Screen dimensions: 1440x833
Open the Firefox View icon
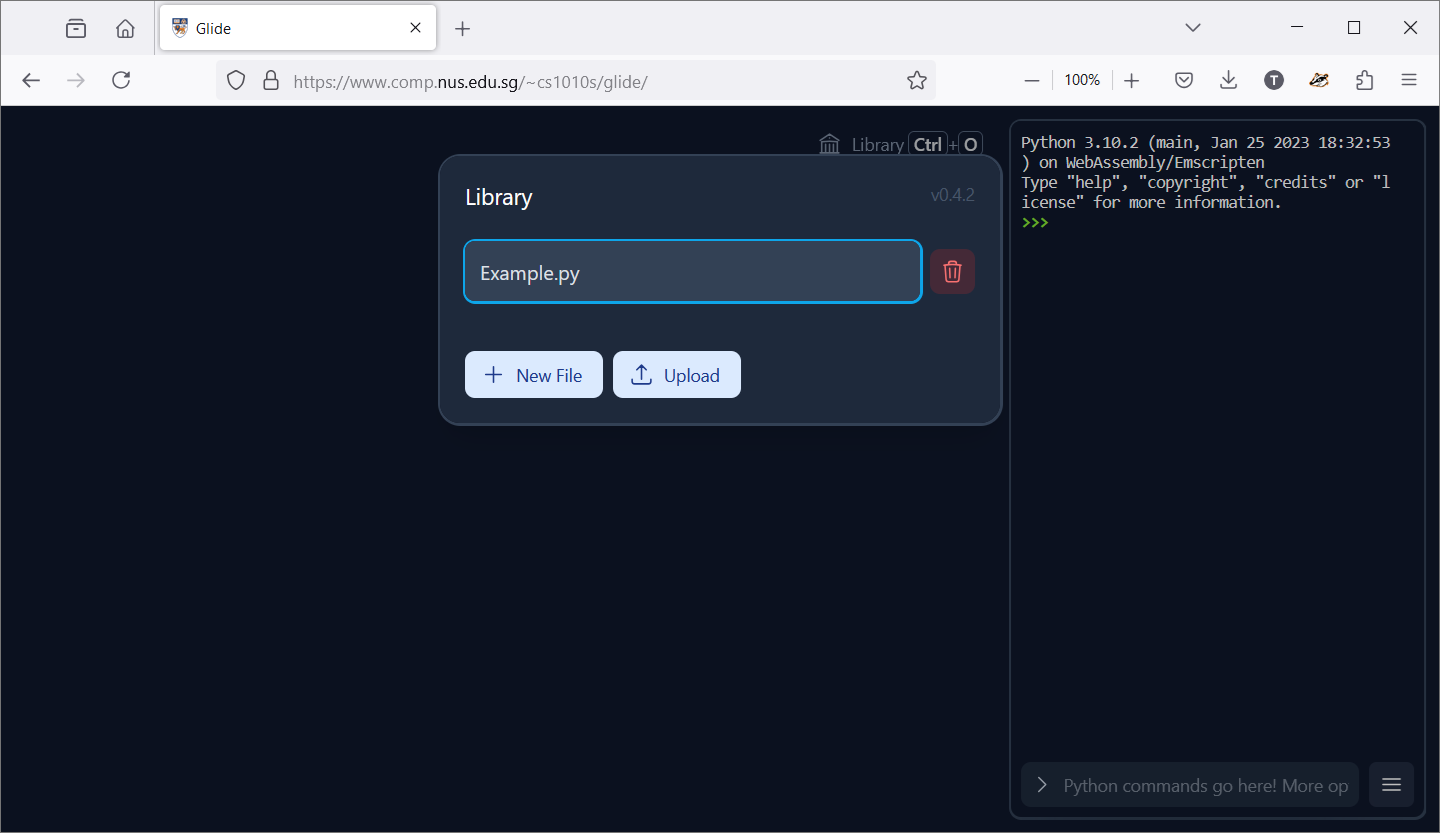point(76,28)
